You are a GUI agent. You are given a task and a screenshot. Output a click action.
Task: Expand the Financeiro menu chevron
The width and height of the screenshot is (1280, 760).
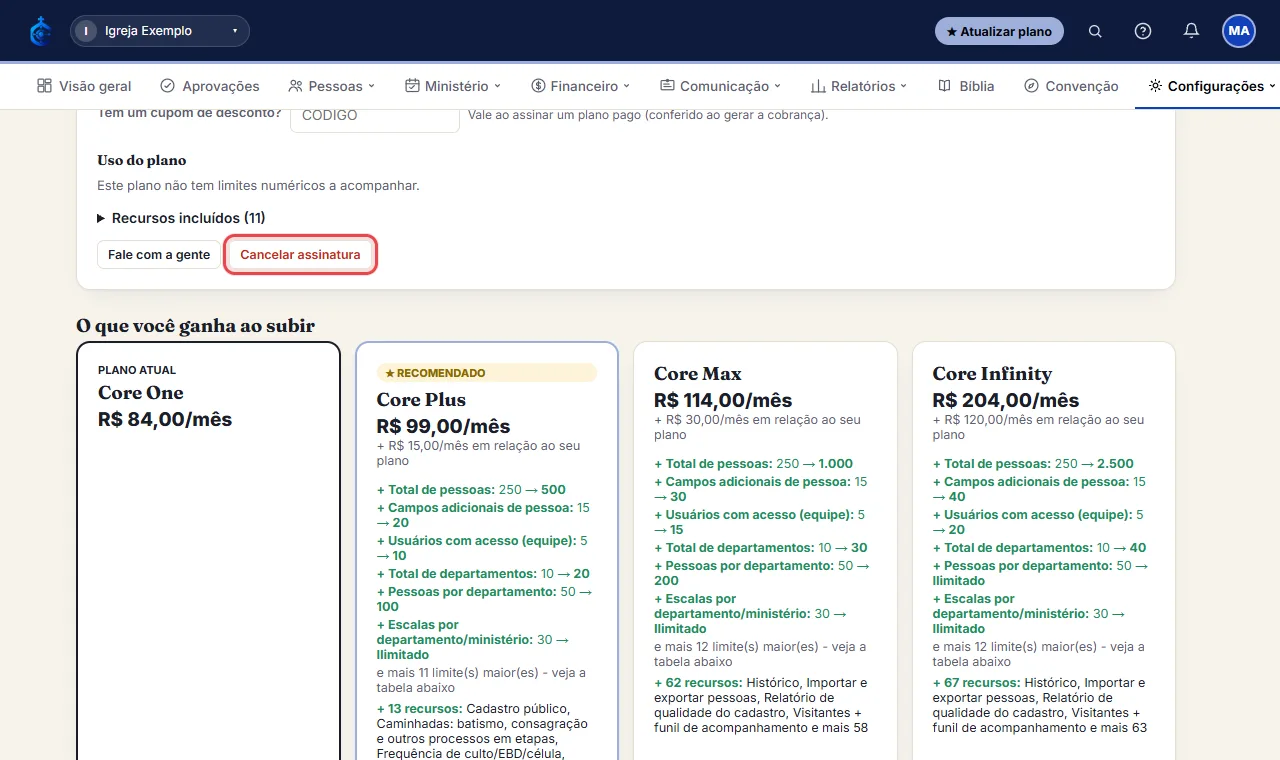626,86
